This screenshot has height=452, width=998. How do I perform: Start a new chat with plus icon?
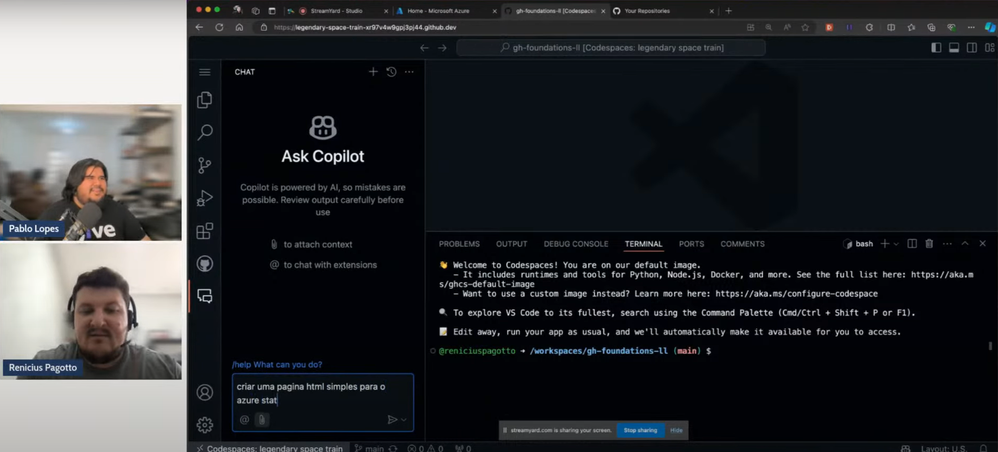tap(373, 72)
